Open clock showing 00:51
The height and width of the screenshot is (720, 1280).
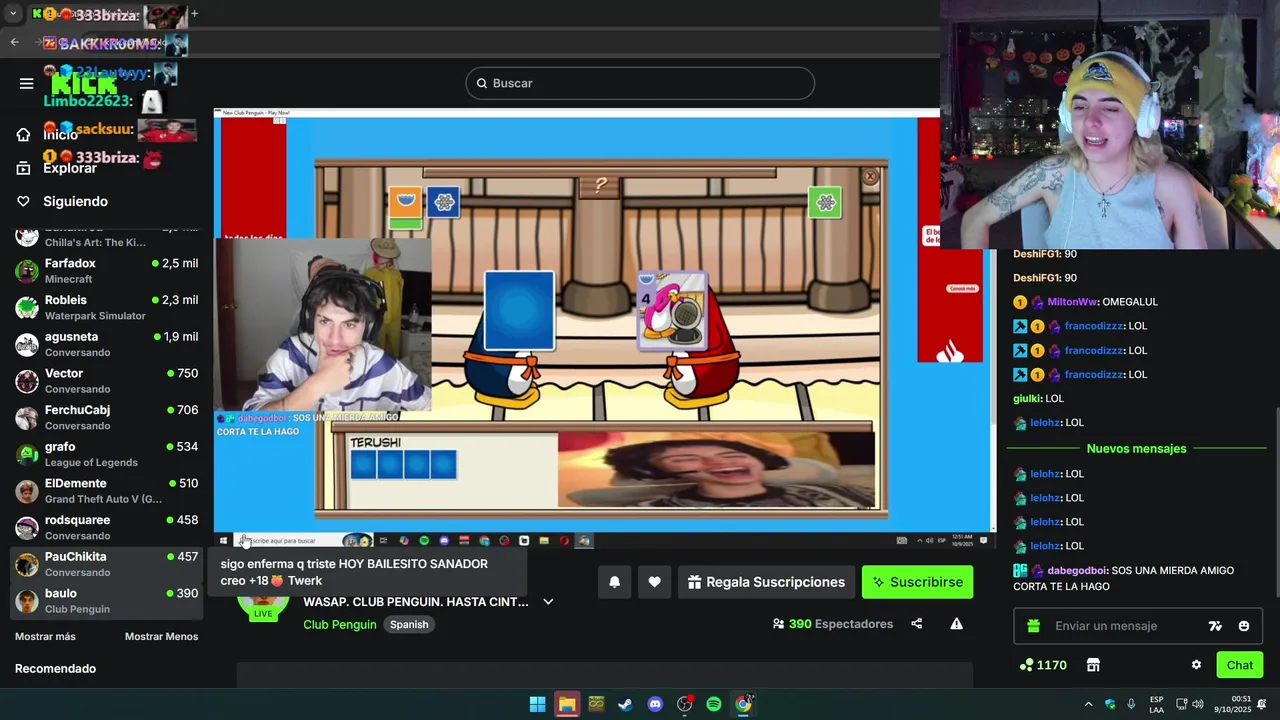(x=1233, y=704)
